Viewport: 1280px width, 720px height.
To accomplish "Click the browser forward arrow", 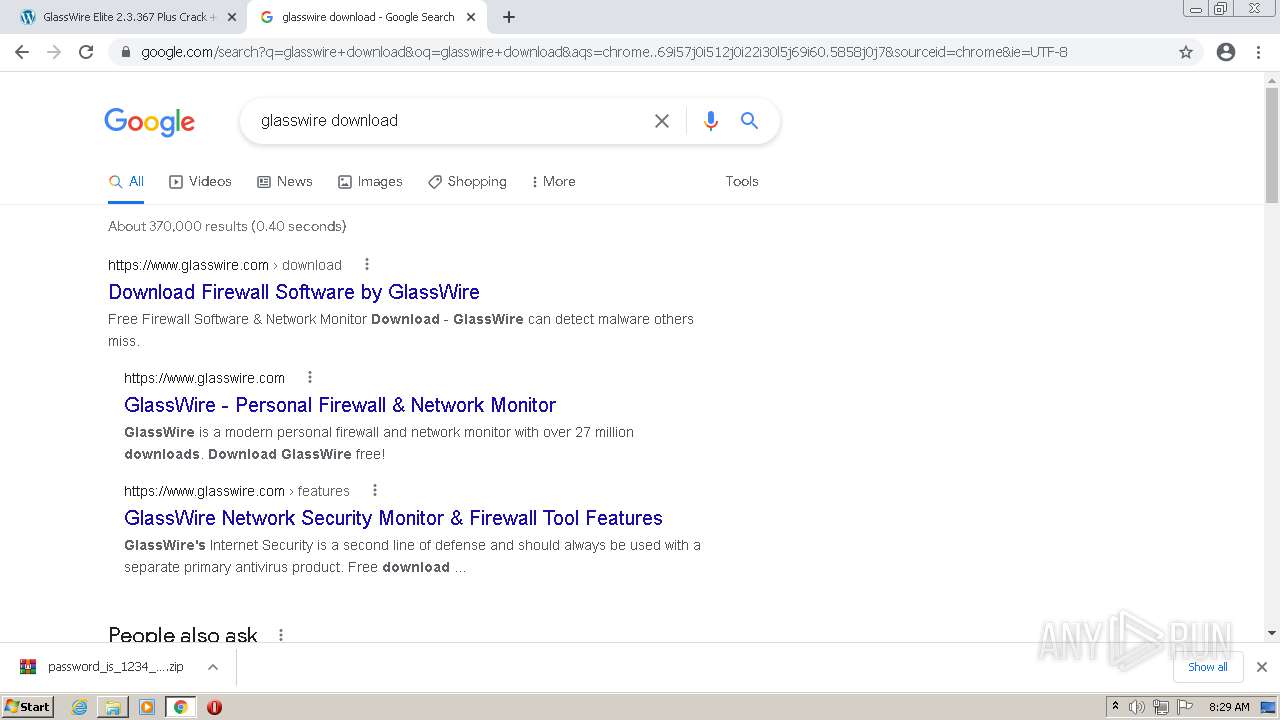I will [54, 52].
